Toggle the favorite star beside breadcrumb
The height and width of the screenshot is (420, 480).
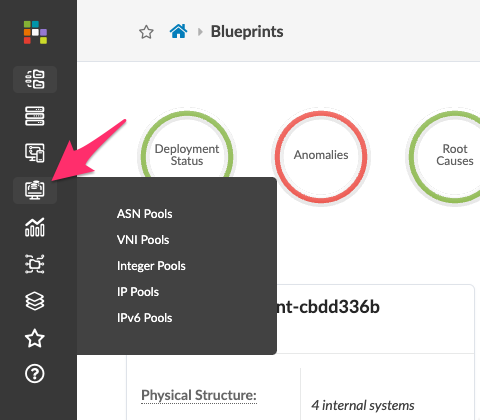146,32
